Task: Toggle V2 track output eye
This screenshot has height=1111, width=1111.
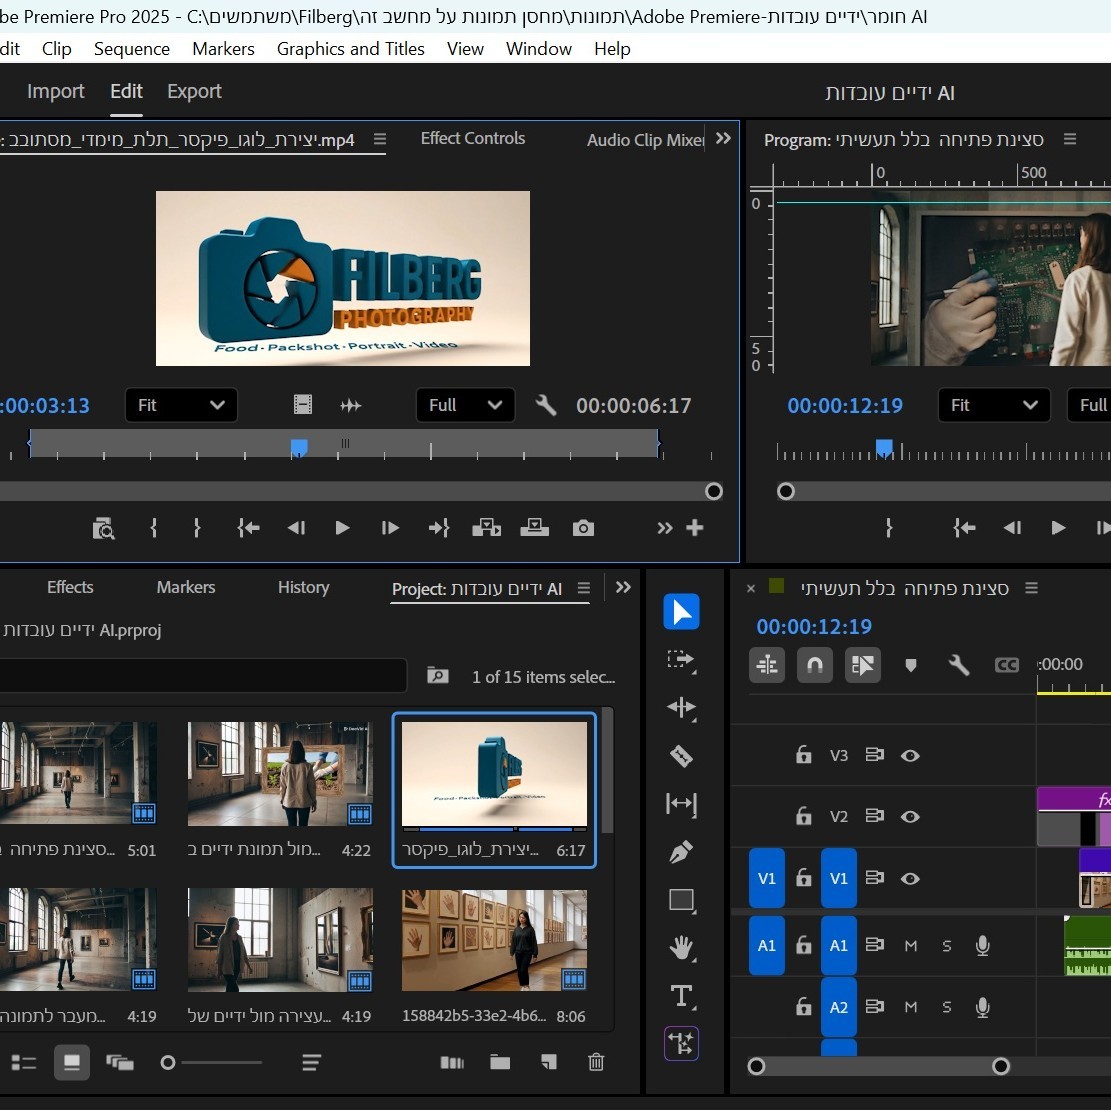Action: (910, 816)
